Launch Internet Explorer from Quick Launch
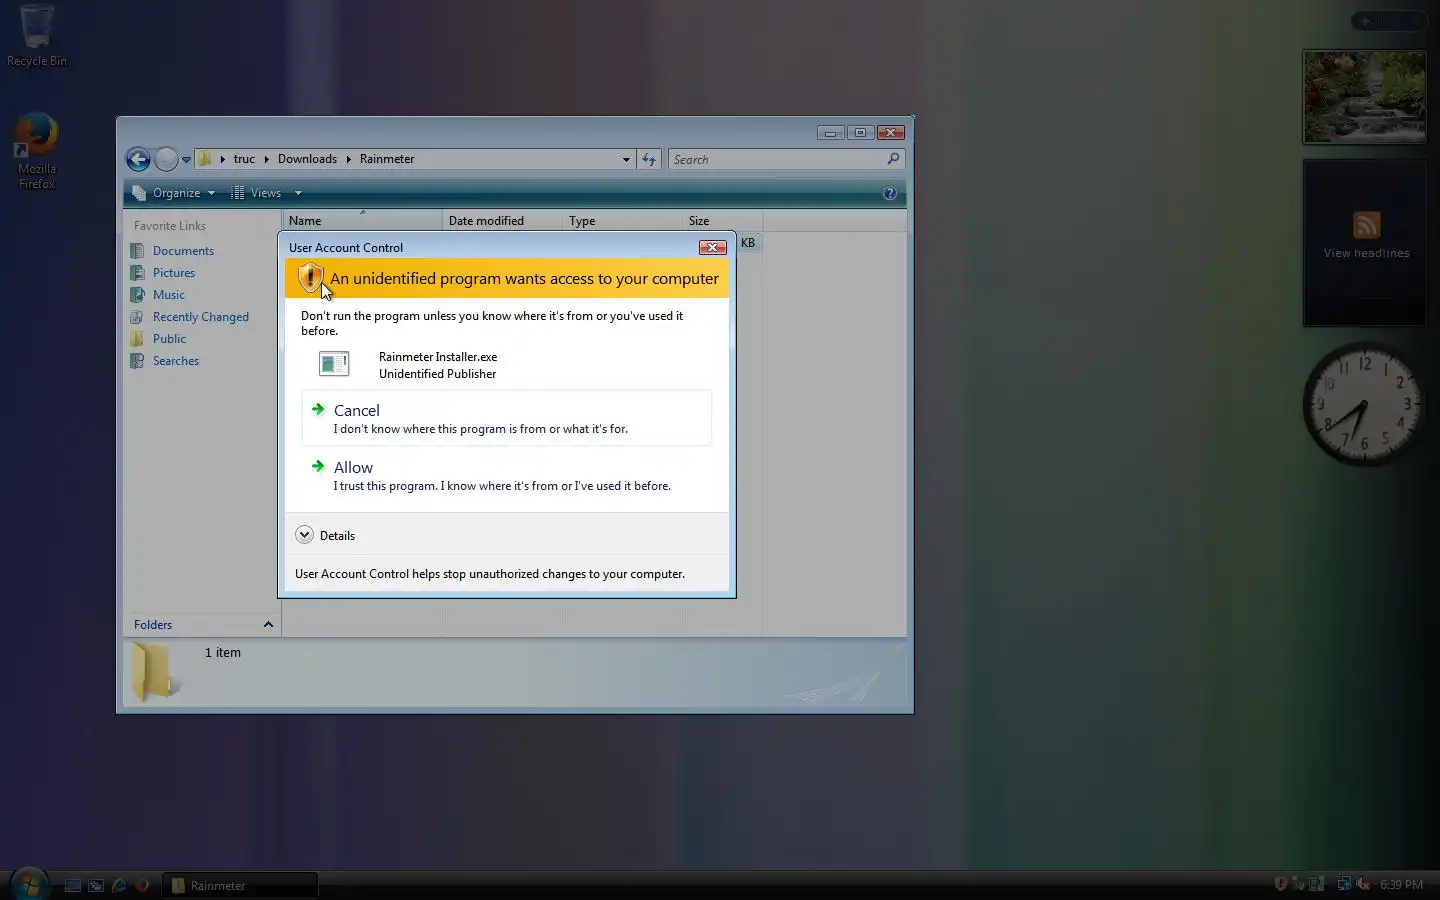1440x900 pixels. click(x=119, y=885)
